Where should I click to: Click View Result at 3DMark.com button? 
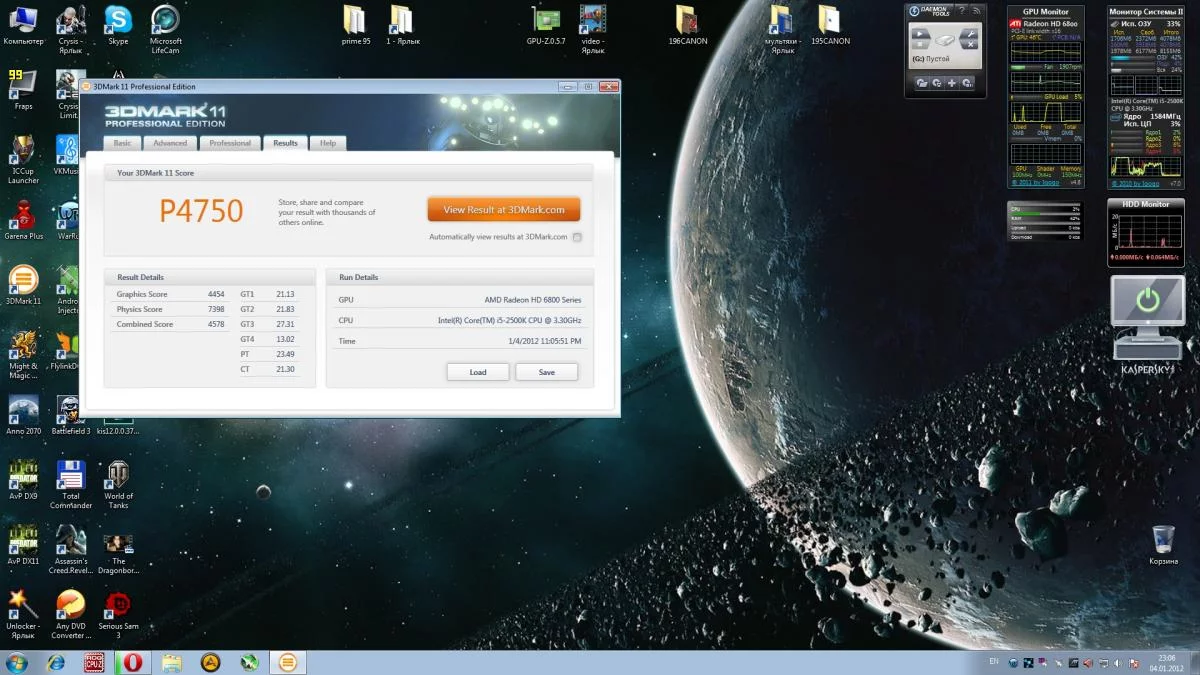click(x=503, y=210)
